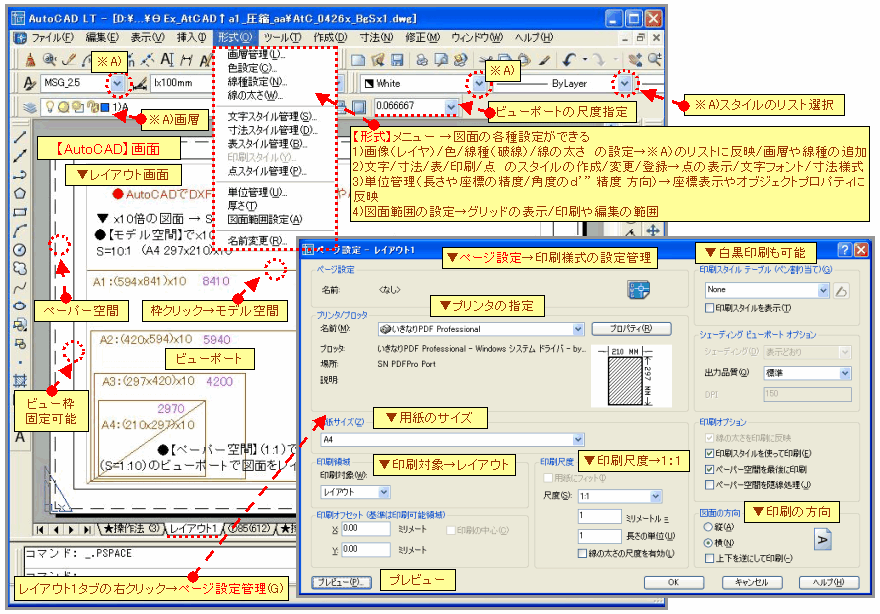Select the Circle draw tool
Viewport: 880px width, 614px height.
coord(20,250)
